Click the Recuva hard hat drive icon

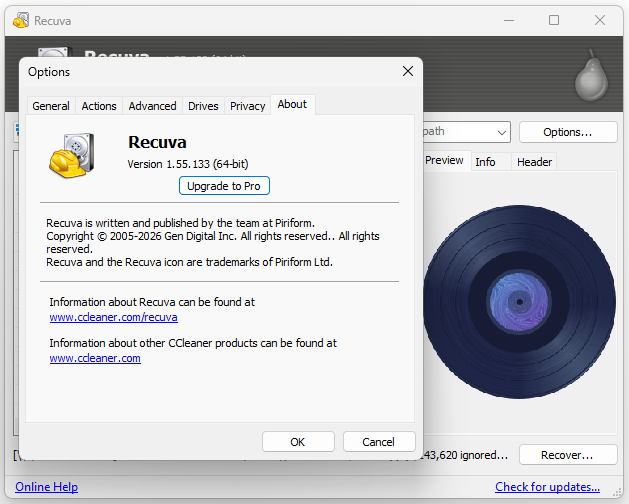click(72, 155)
